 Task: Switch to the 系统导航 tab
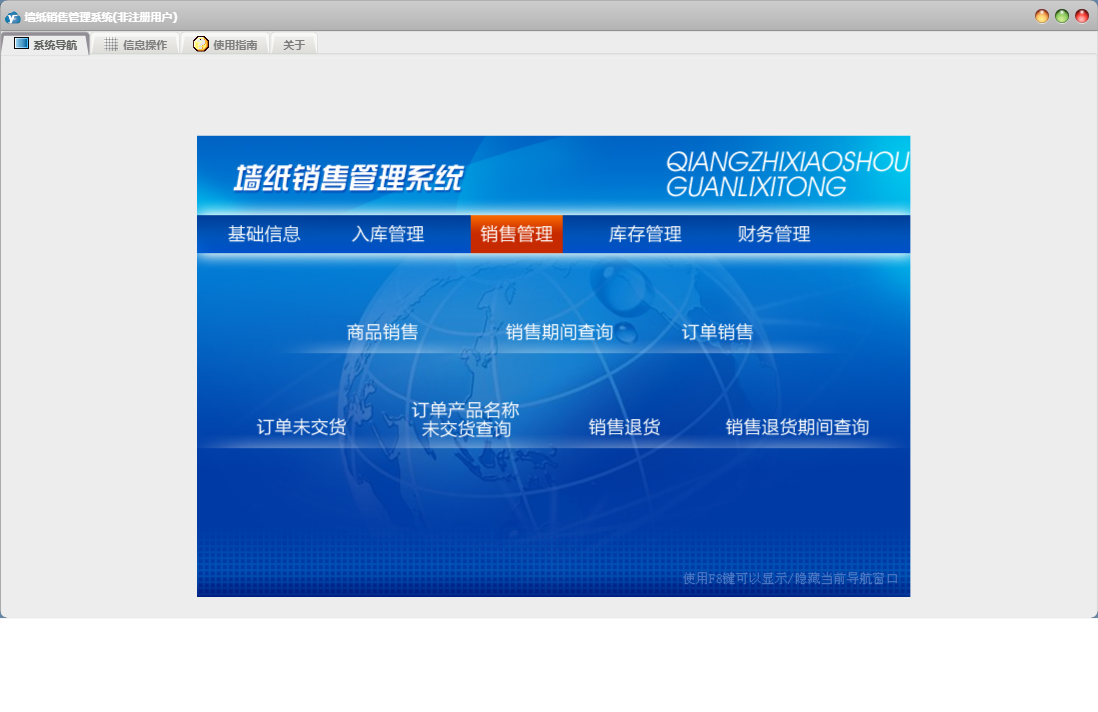click(x=45, y=45)
